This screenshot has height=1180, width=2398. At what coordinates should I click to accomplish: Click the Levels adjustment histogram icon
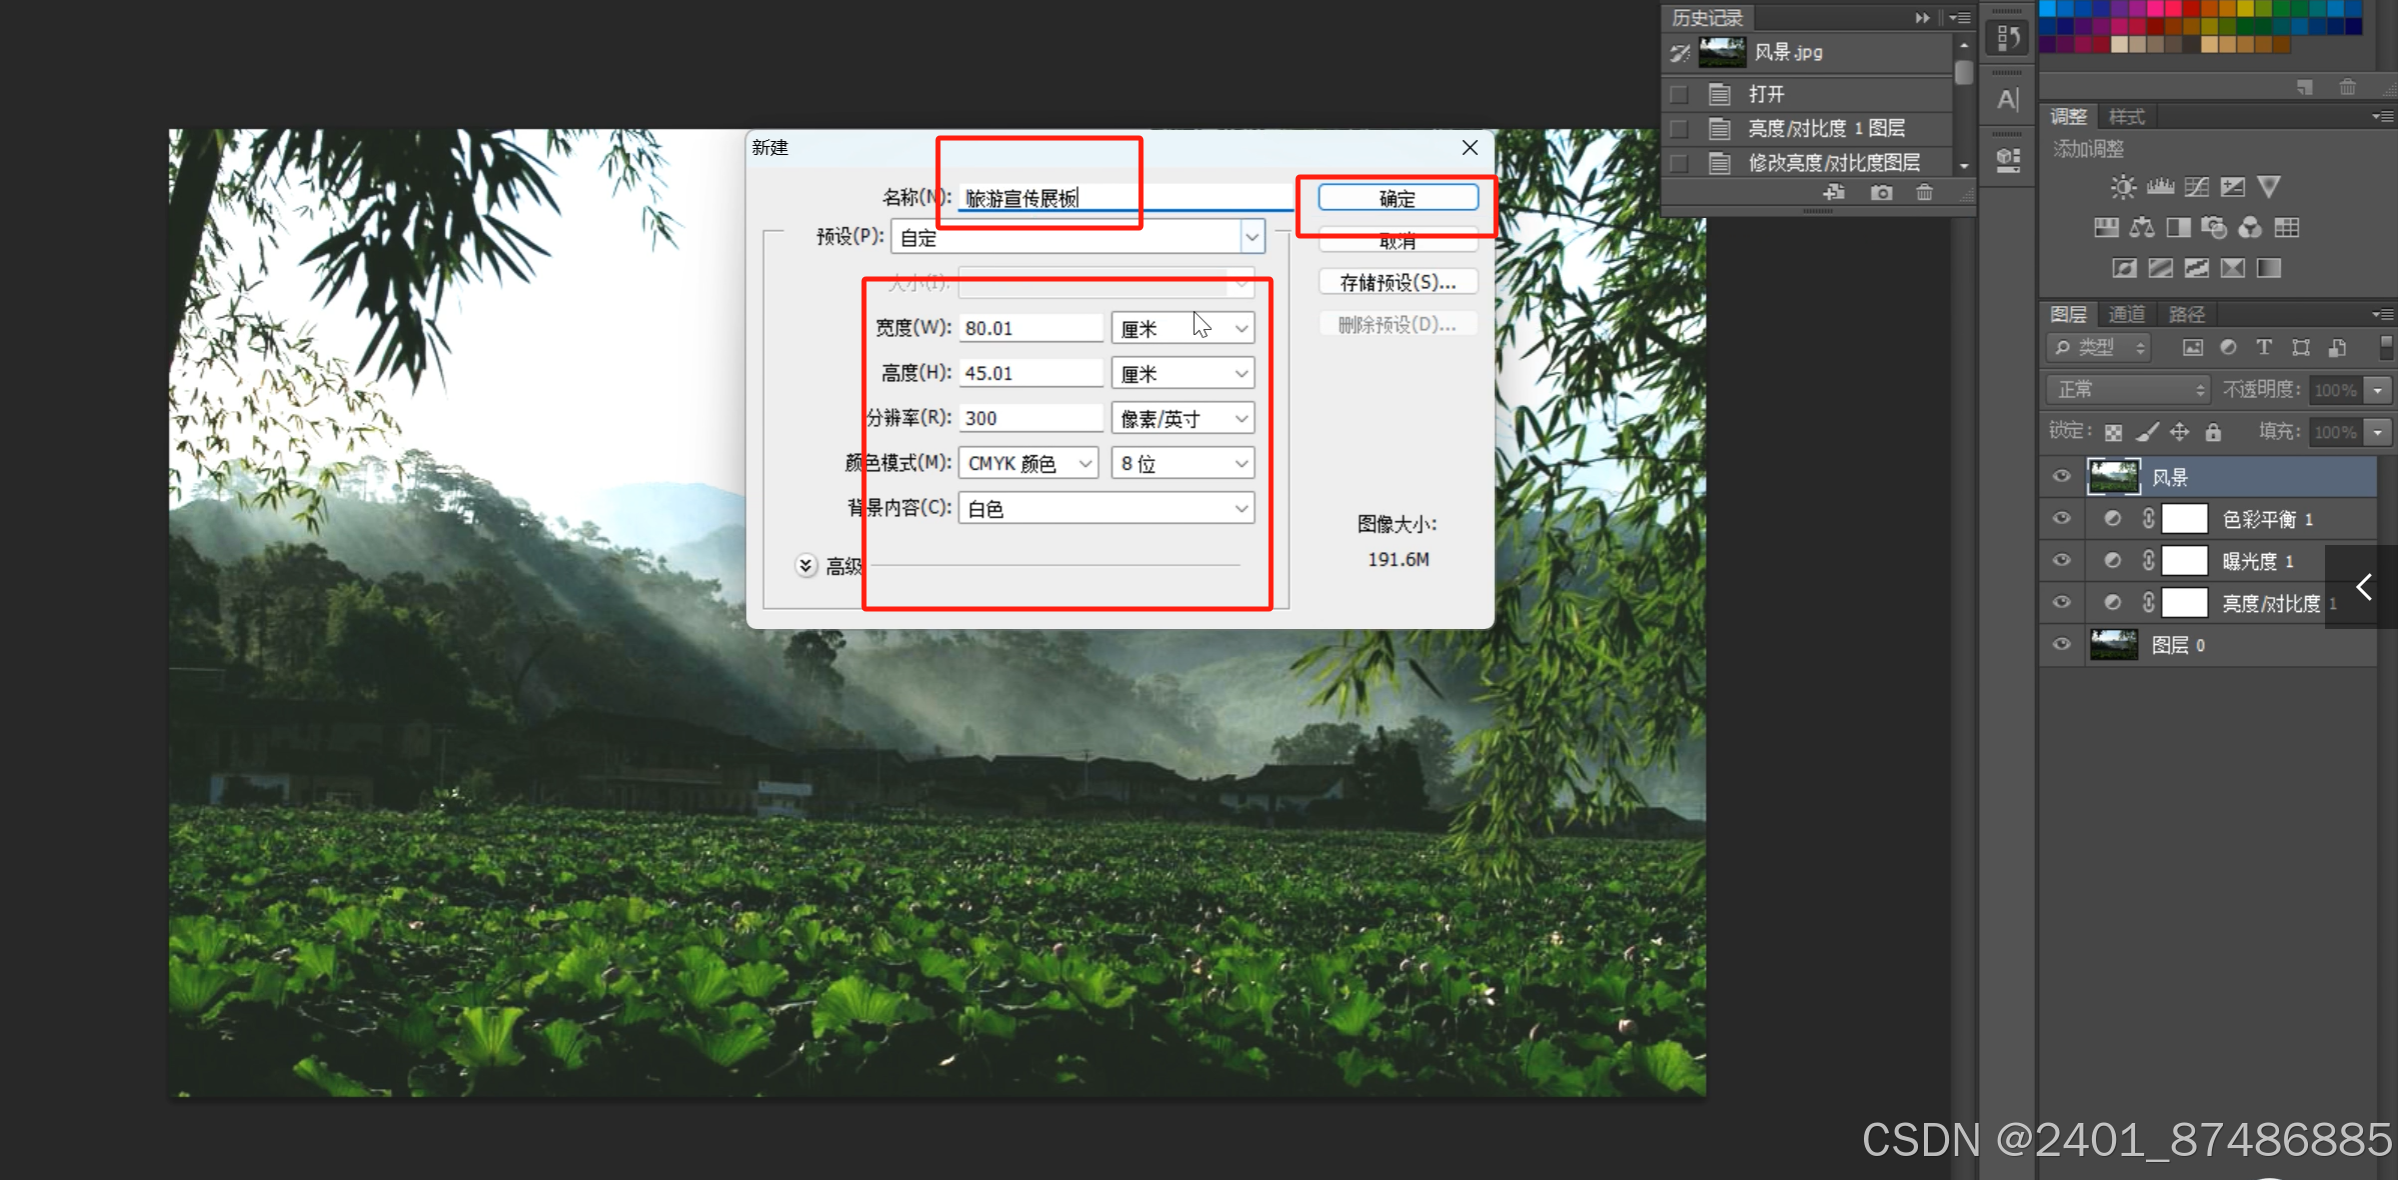(x=2160, y=187)
